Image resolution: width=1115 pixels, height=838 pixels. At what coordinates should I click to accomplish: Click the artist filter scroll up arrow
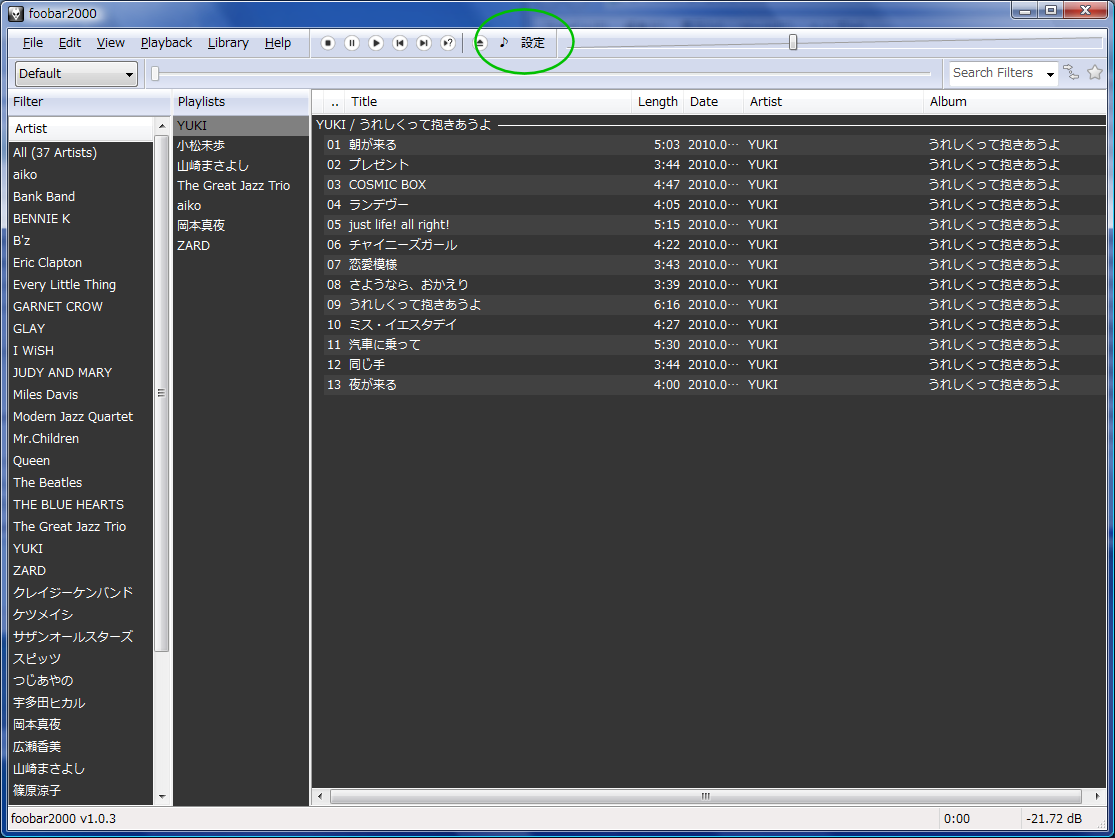coord(162,126)
